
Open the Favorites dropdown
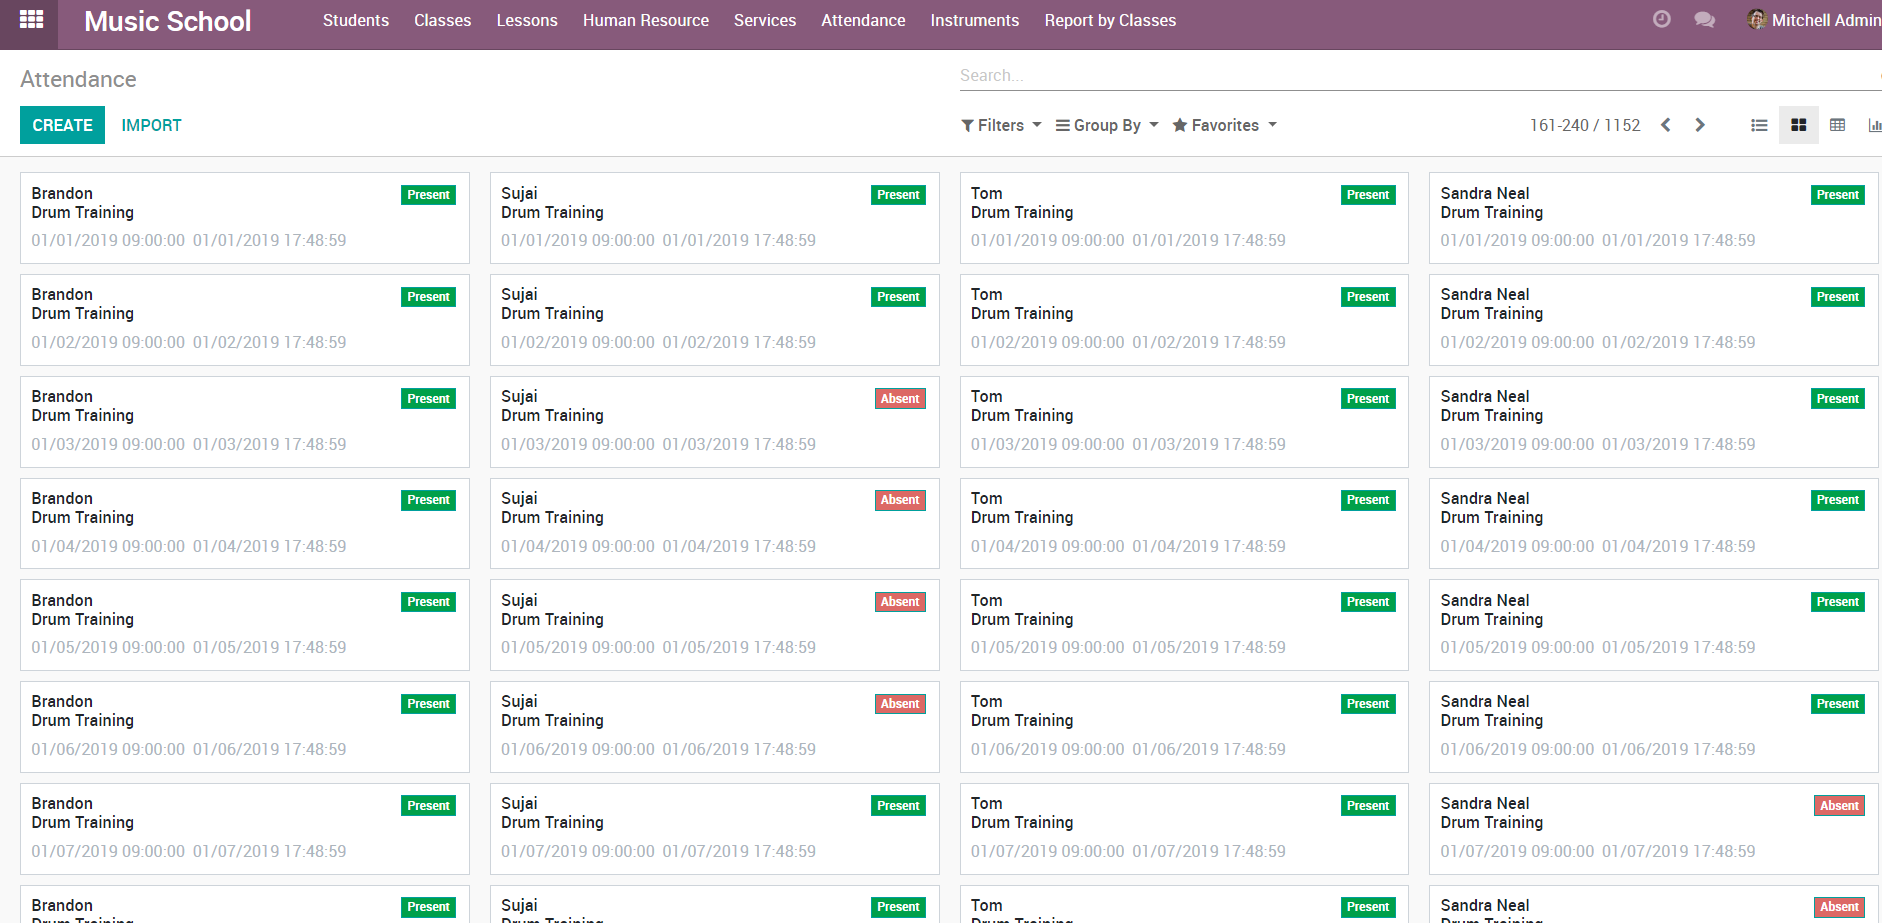point(1225,125)
